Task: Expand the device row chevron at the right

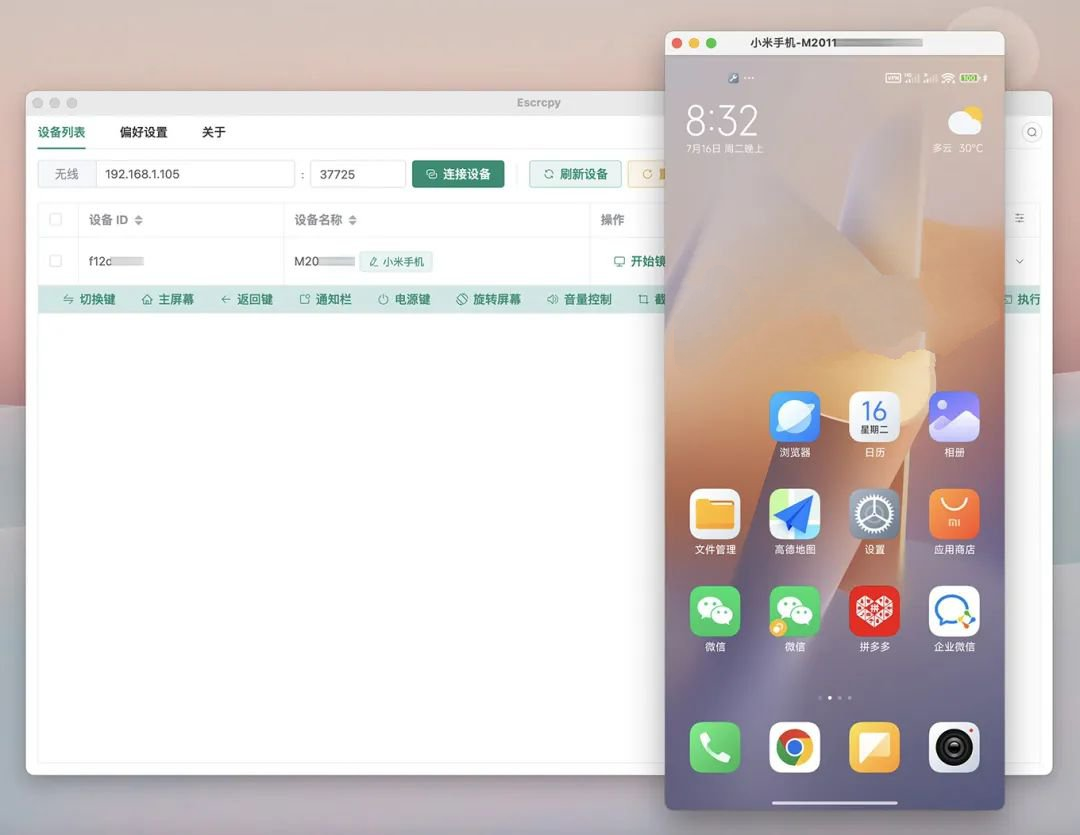Action: (x=1019, y=261)
